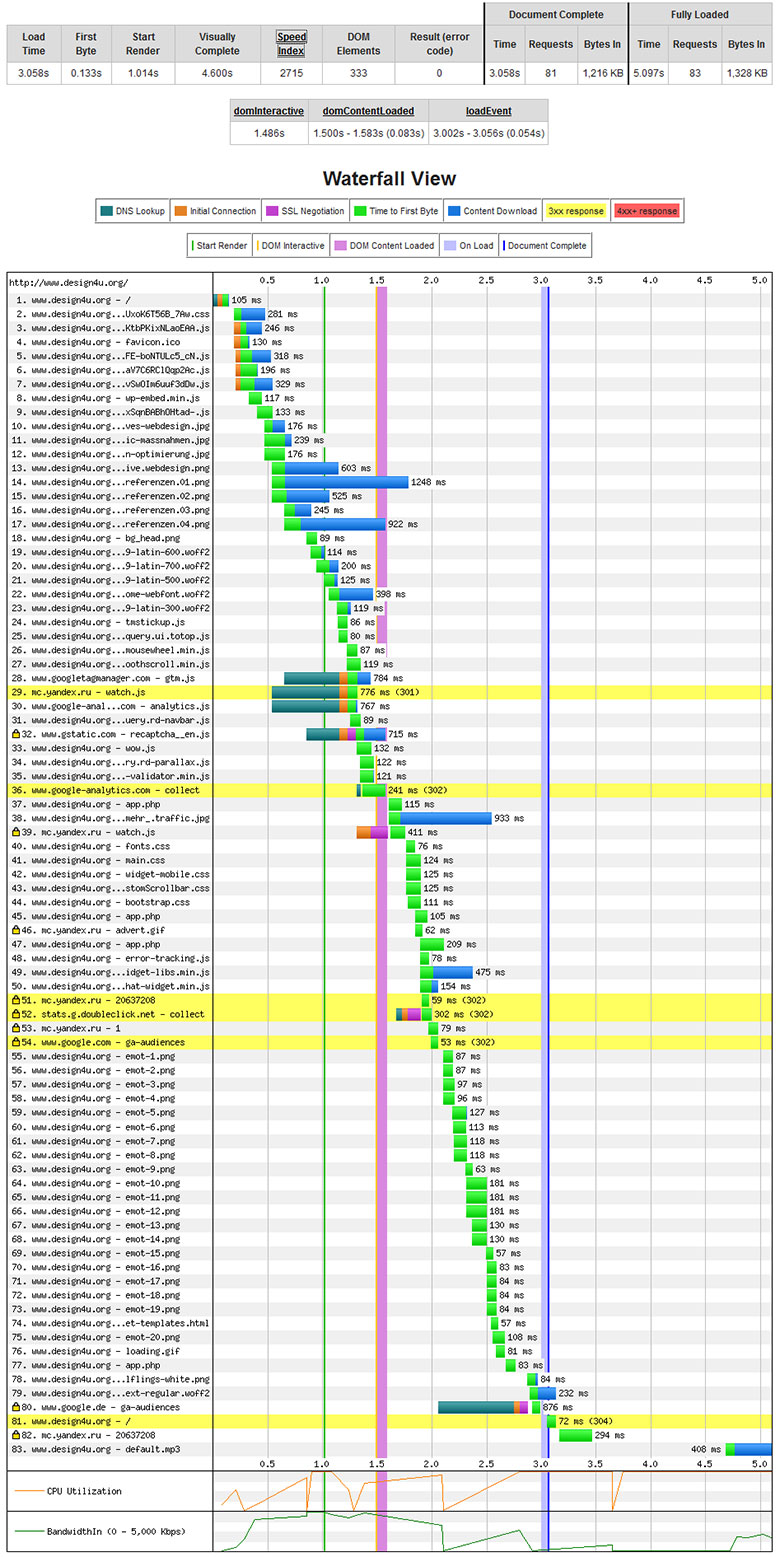
Task: Select row 33 wow.js request
Action: pyautogui.click(x=83, y=748)
